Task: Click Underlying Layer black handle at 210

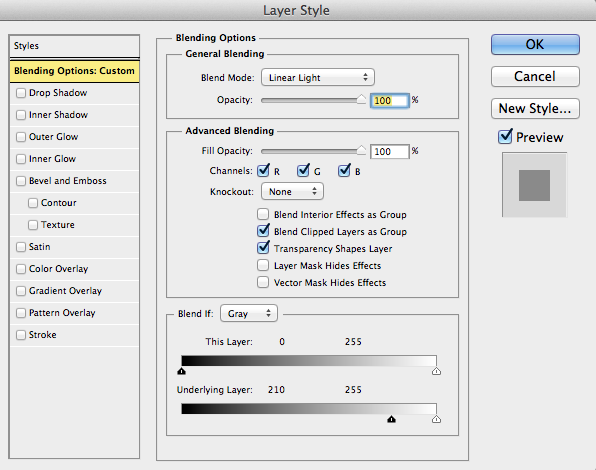Action: (x=392, y=419)
